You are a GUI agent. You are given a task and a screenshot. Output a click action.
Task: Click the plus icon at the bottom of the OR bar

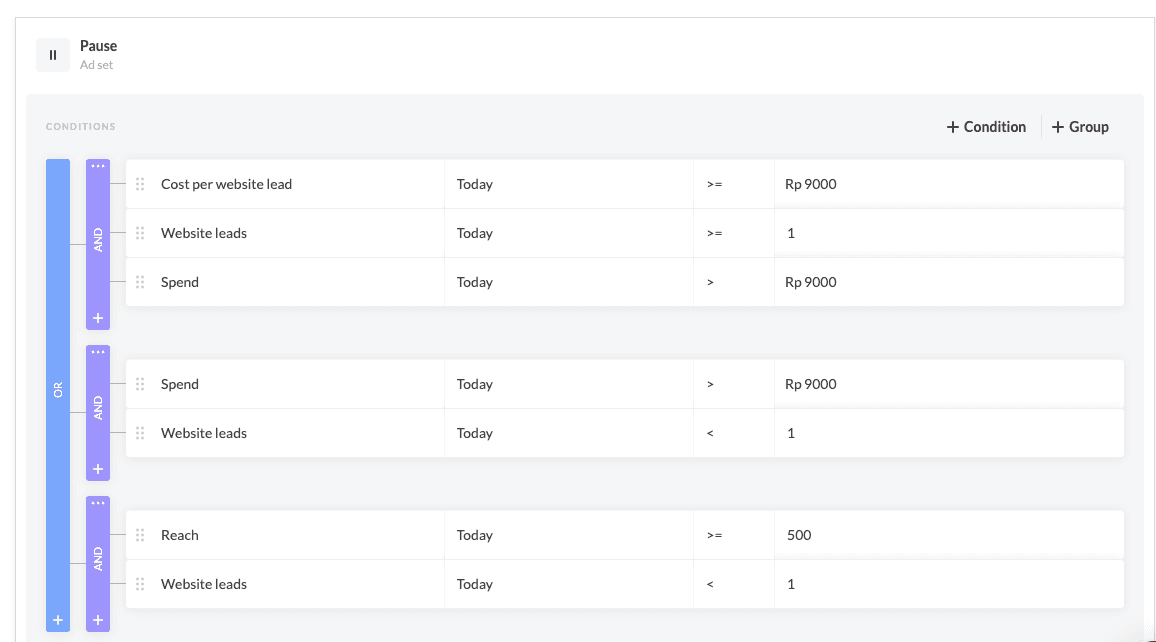pyautogui.click(x=57, y=619)
